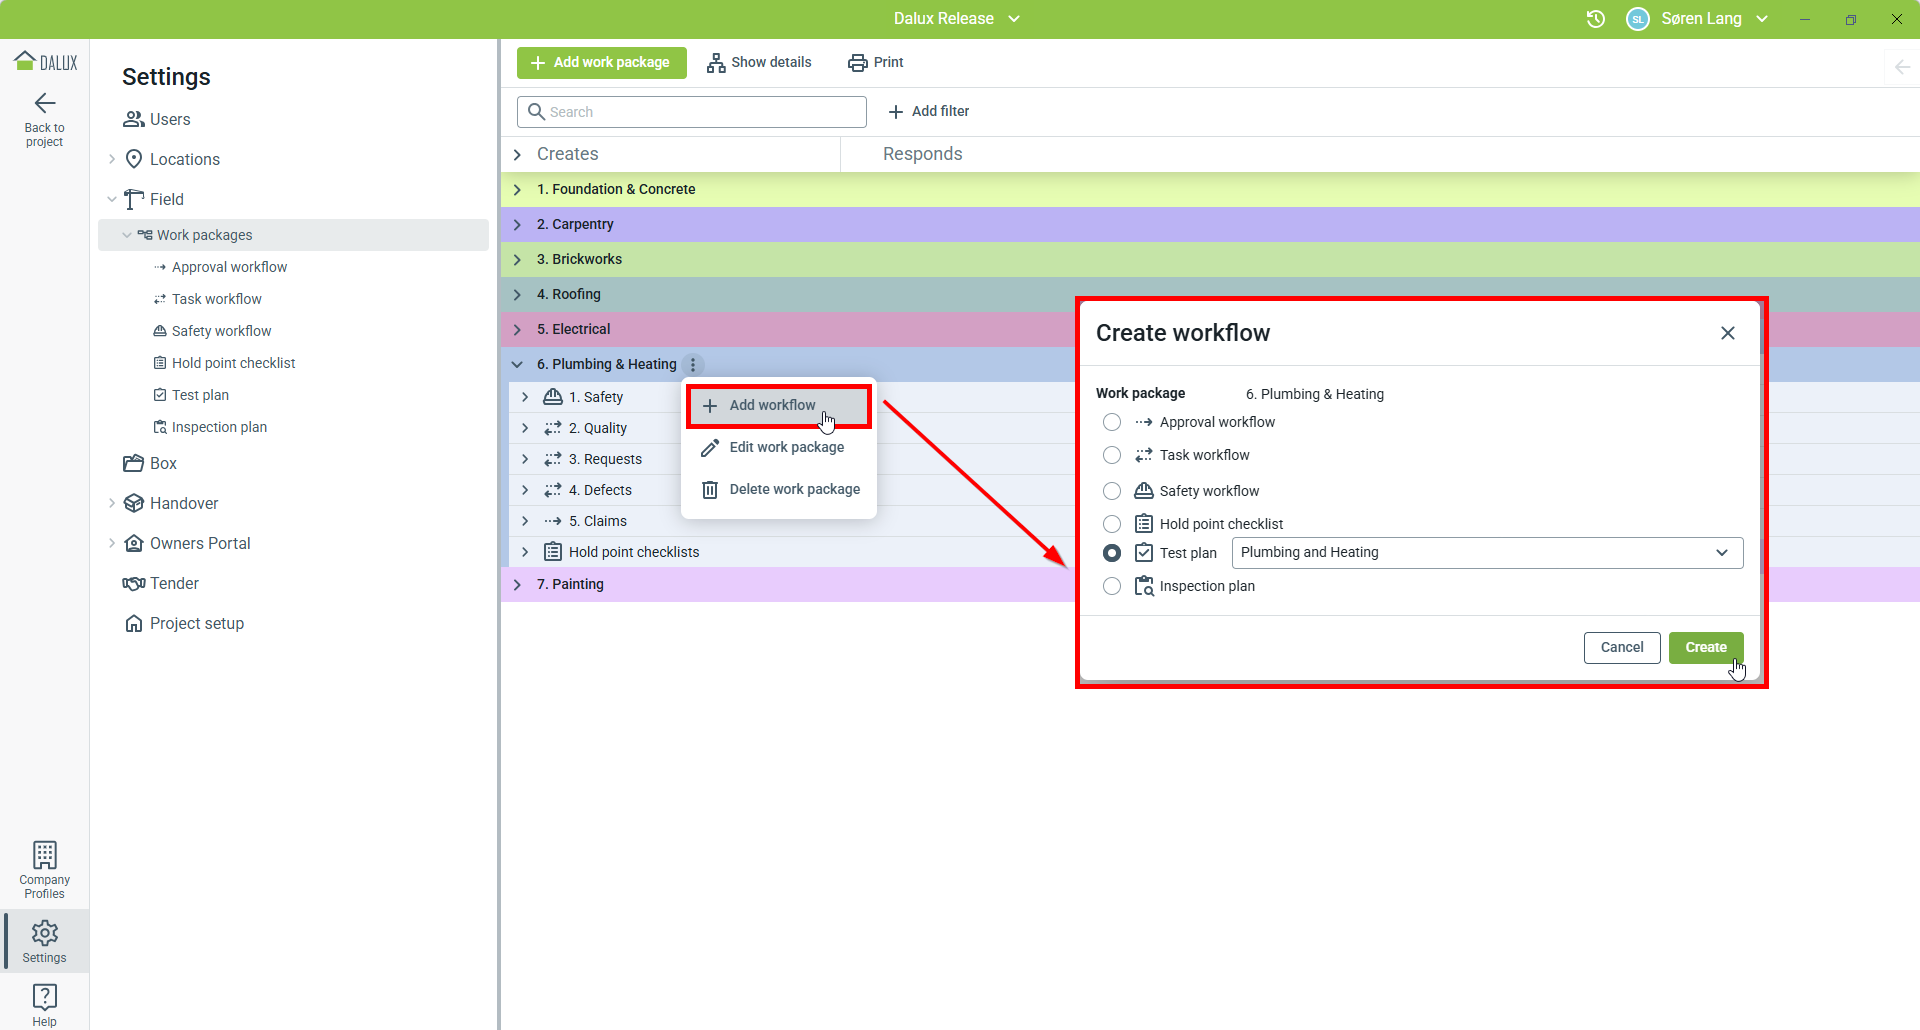Expand the 2. Quality workflow row

(525, 428)
